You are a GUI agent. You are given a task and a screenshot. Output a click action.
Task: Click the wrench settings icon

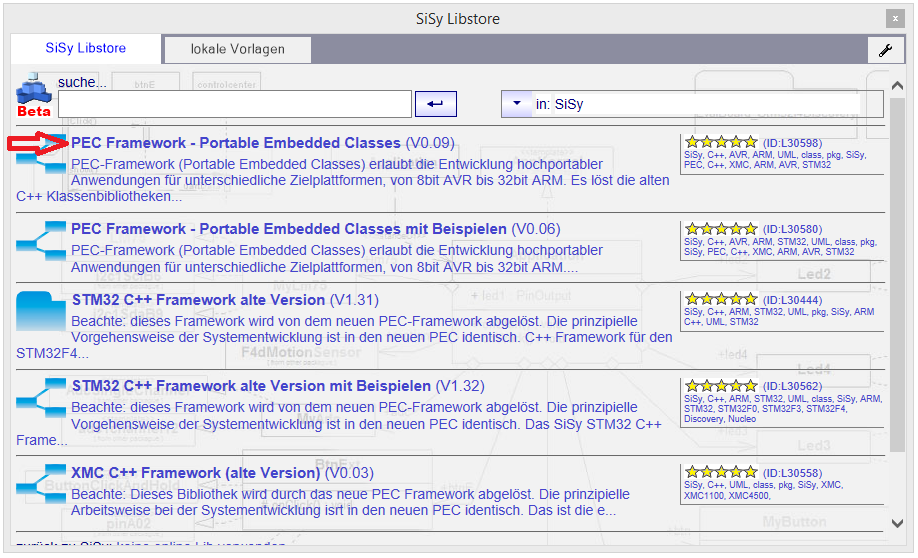[884, 50]
